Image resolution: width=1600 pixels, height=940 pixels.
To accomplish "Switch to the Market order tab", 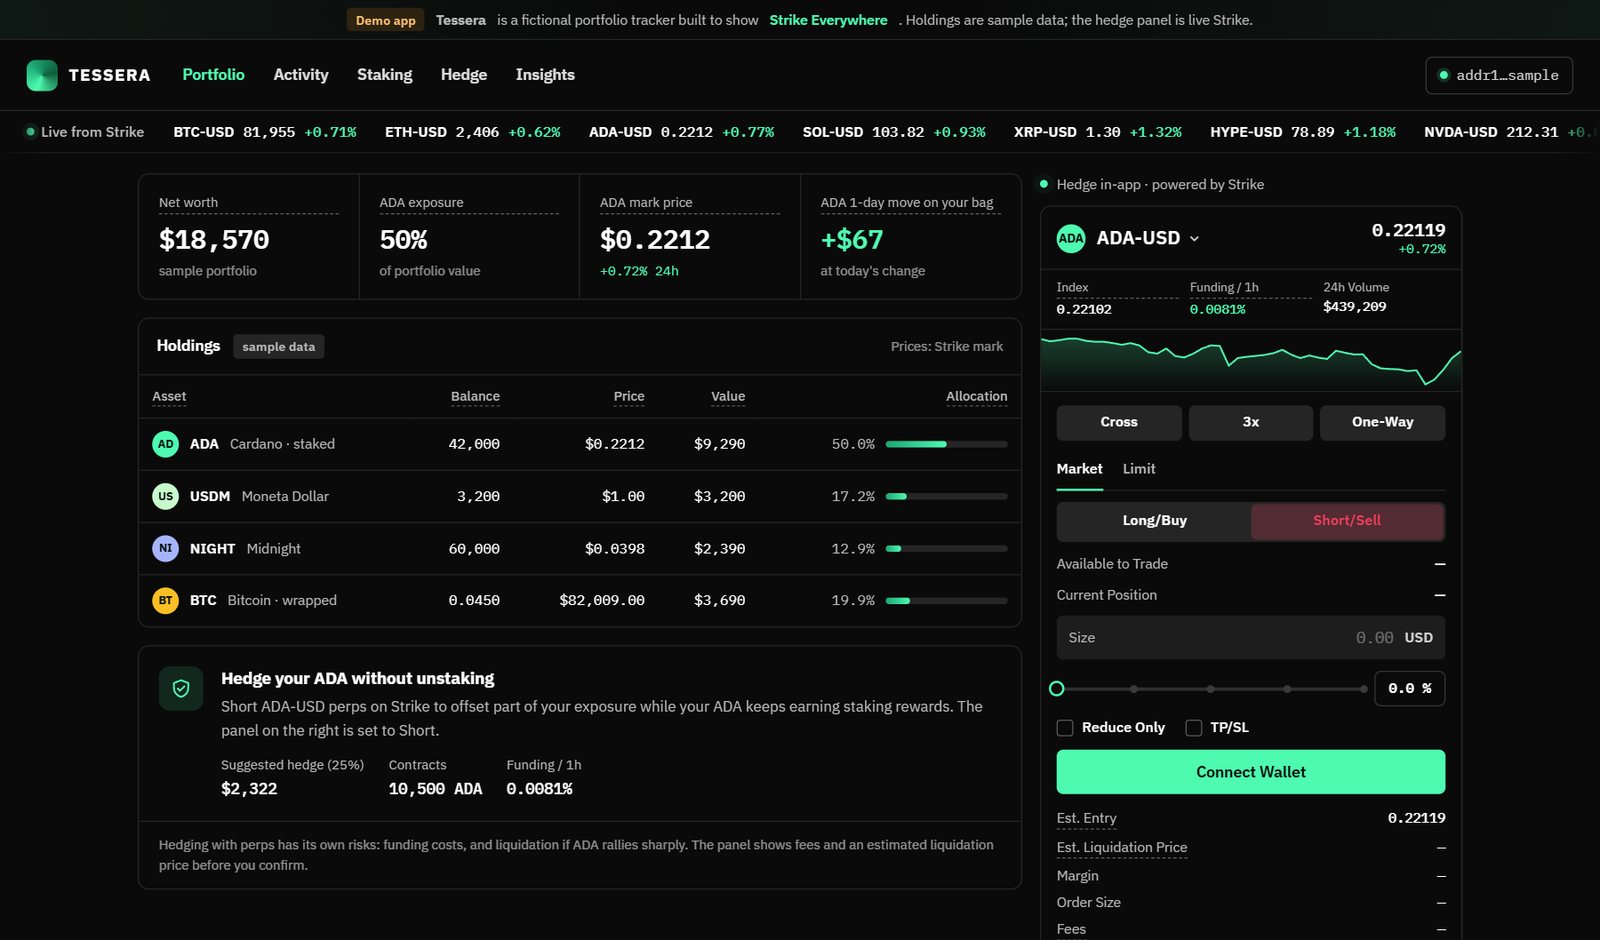I will pos(1079,469).
